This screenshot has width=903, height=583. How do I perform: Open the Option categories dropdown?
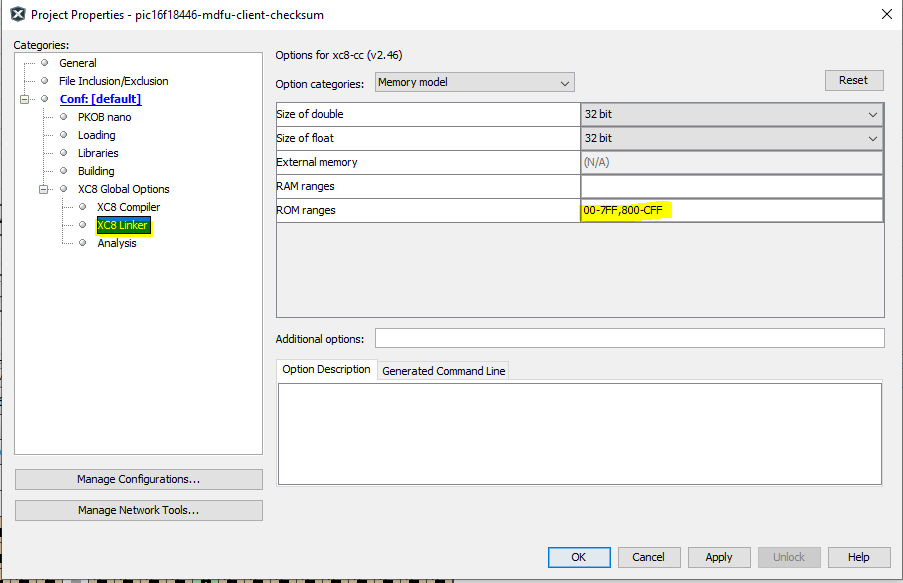pos(475,82)
